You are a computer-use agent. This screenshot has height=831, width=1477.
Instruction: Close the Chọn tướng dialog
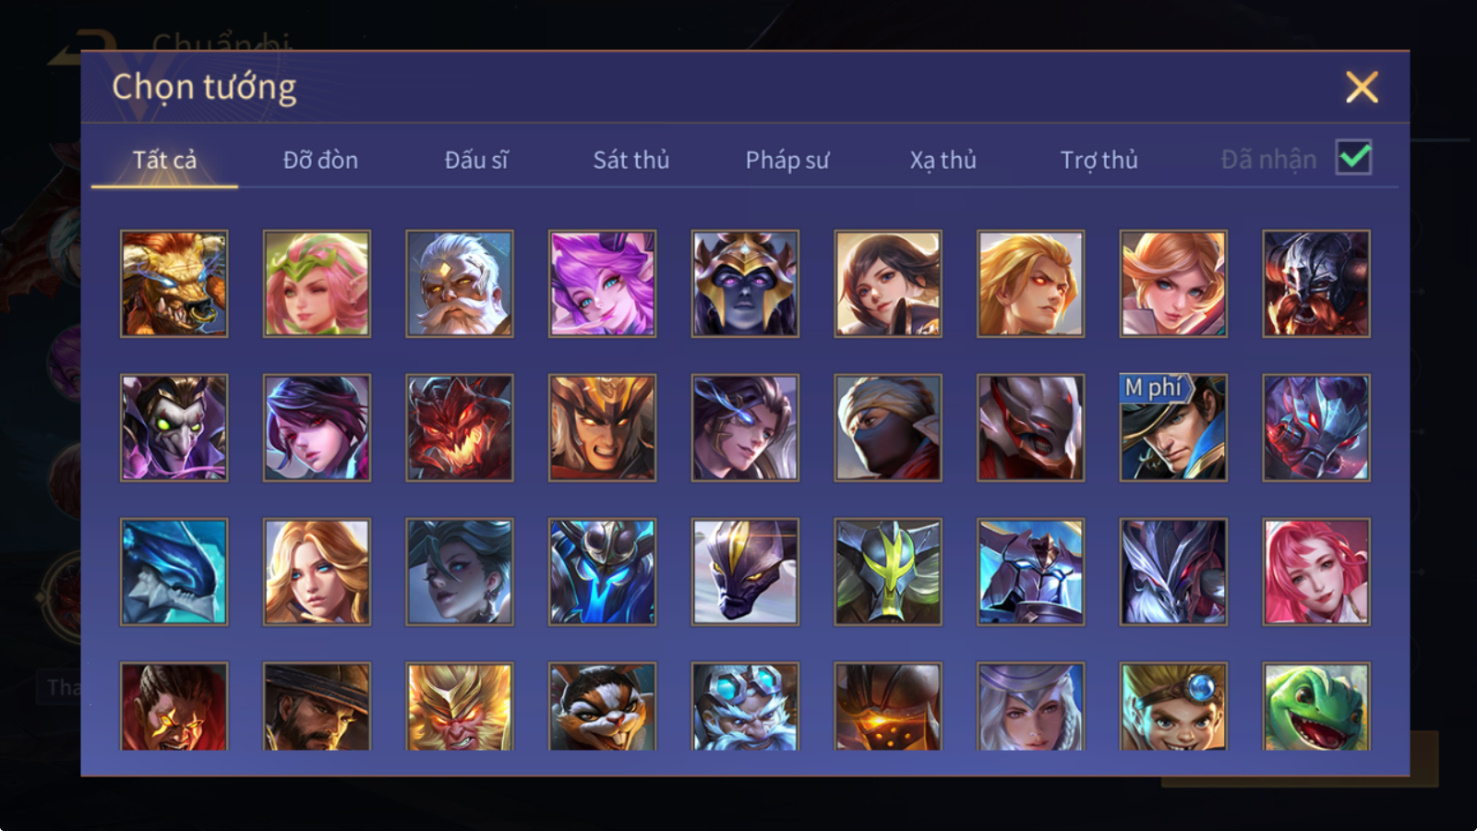tap(1361, 87)
